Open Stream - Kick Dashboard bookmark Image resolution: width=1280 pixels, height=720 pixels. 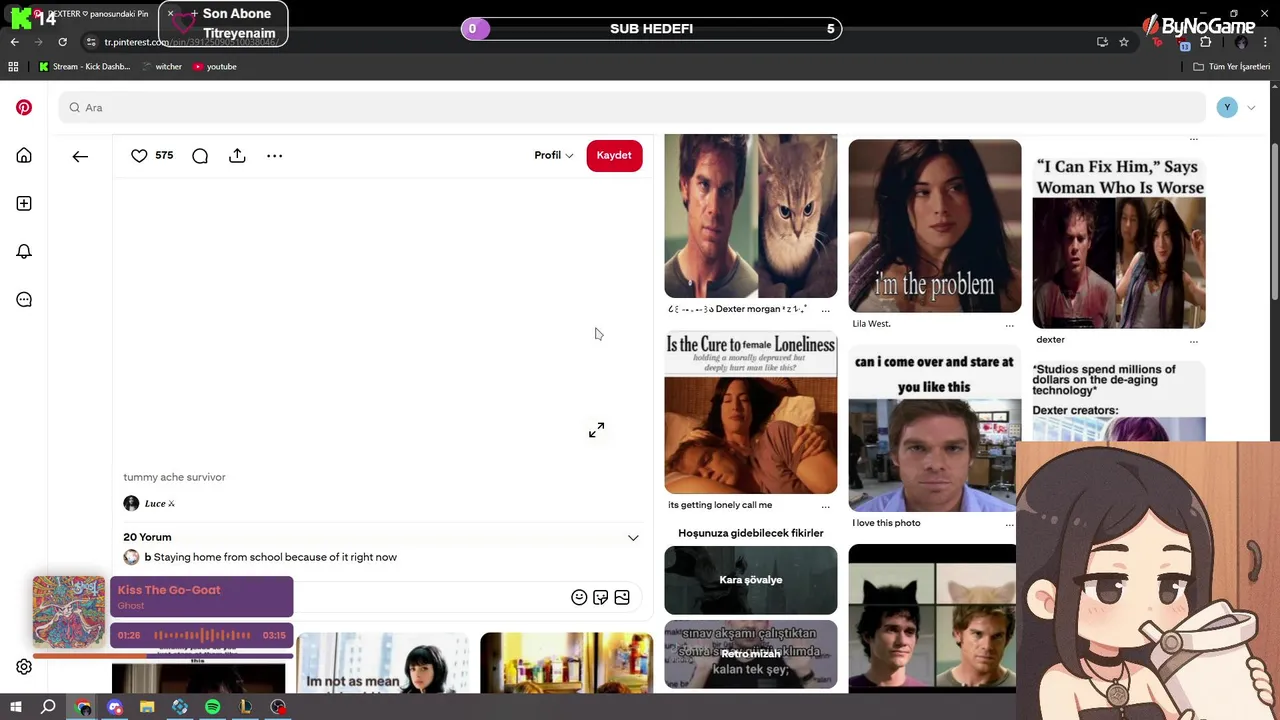[x=85, y=67]
